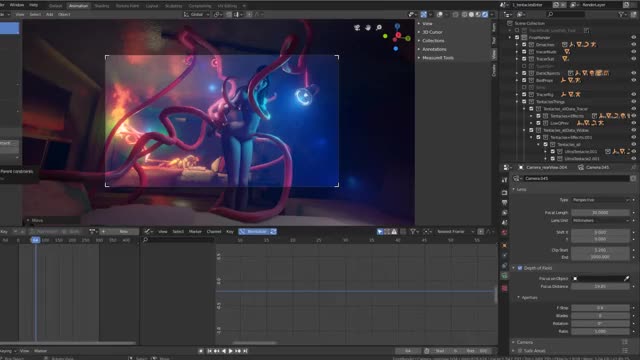Toggle the Depth of Field checkbox
The height and width of the screenshot is (360, 640).
click(x=520, y=268)
